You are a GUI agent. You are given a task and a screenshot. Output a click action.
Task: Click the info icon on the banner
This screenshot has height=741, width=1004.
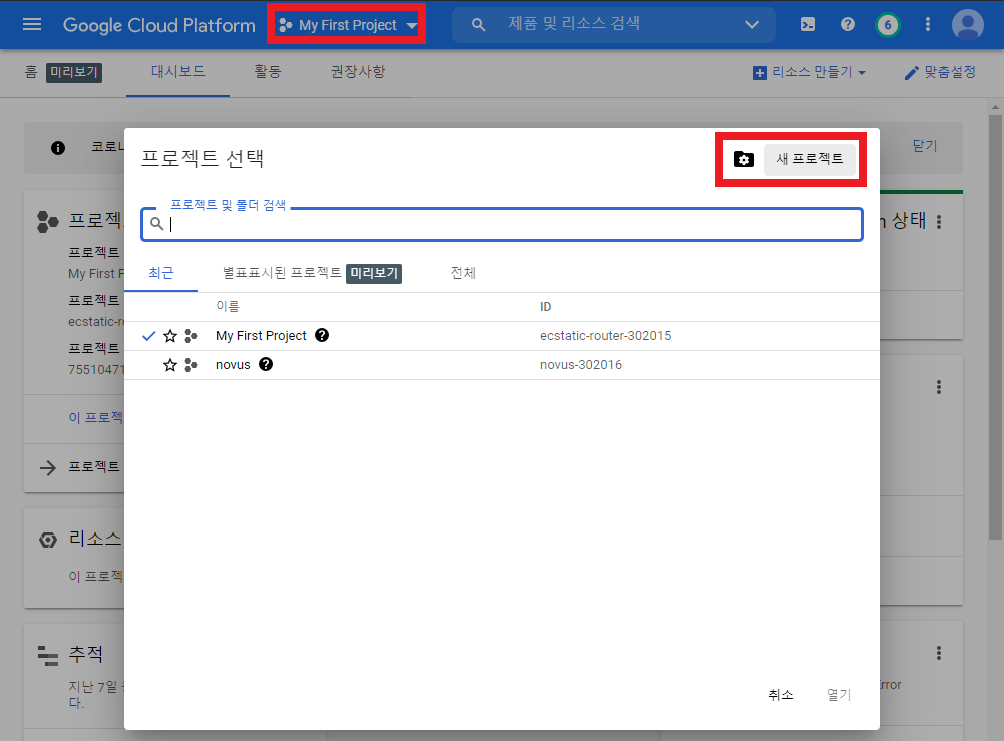[x=58, y=148]
